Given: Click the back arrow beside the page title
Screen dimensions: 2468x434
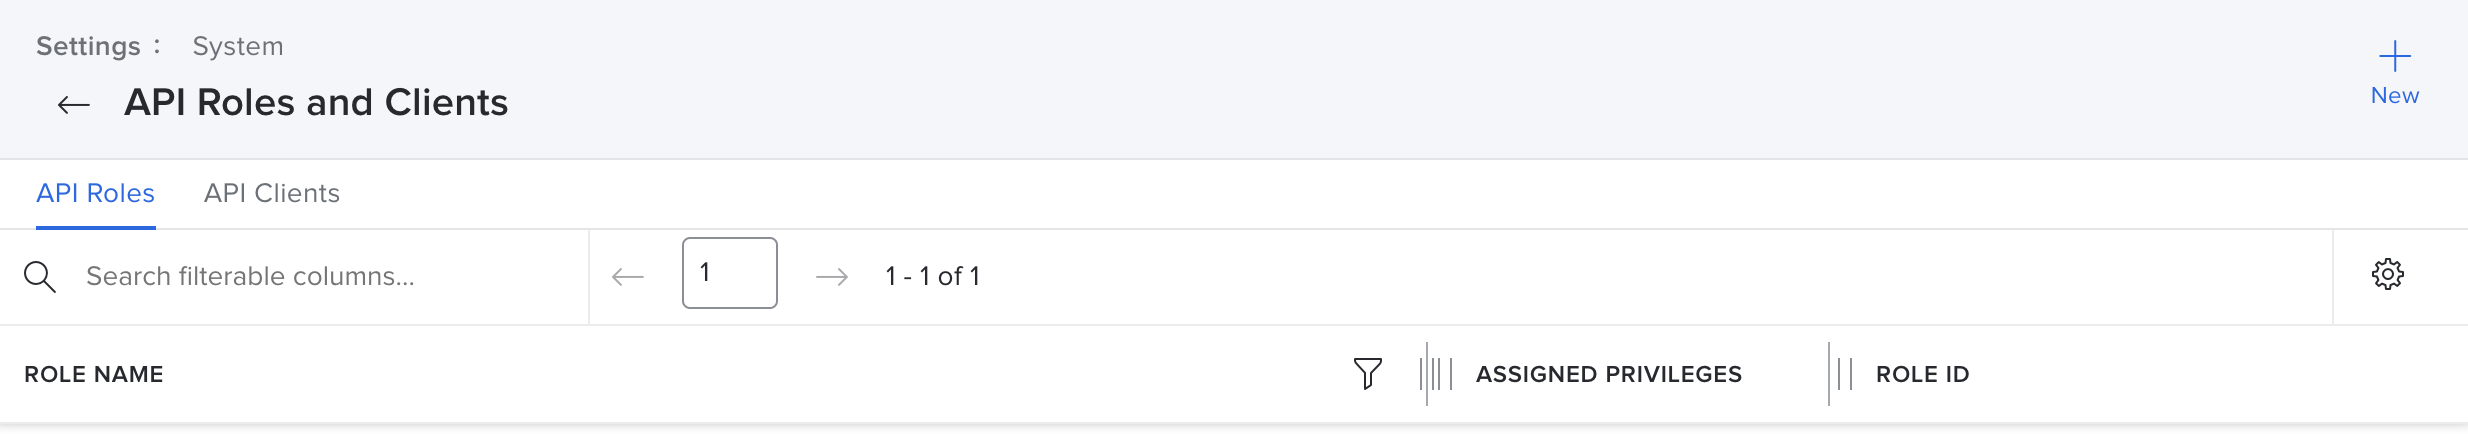Looking at the screenshot, I should click(x=74, y=104).
